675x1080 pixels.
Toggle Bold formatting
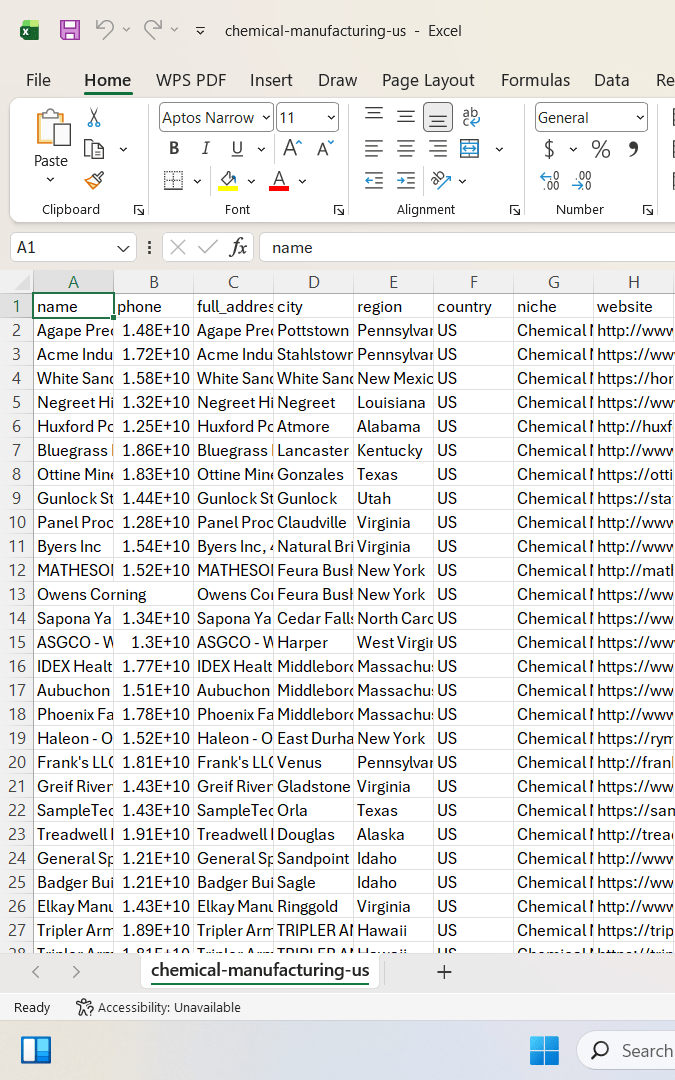tap(174, 149)
